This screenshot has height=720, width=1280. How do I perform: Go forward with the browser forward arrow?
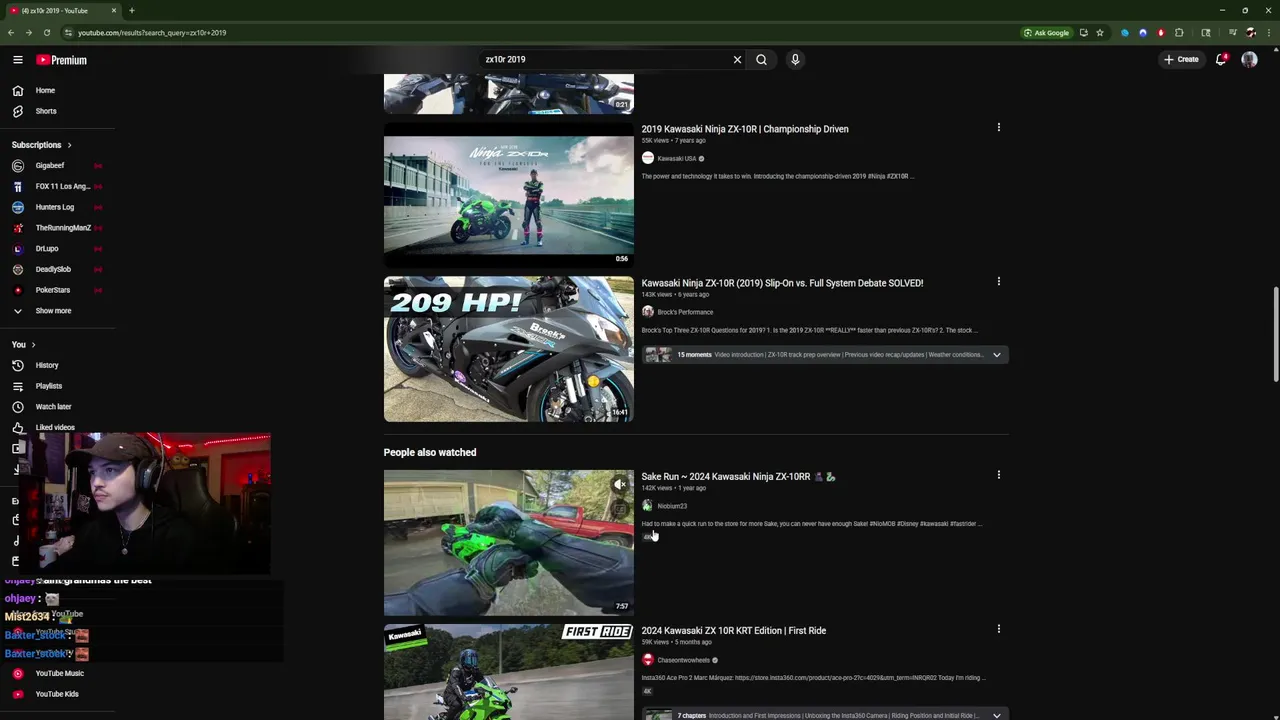point(28,33)
